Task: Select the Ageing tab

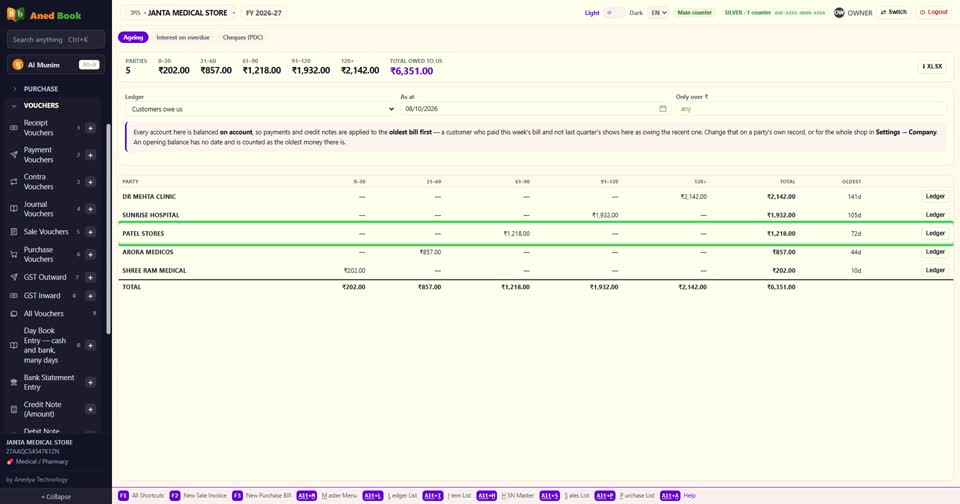Action: (133, 37)
